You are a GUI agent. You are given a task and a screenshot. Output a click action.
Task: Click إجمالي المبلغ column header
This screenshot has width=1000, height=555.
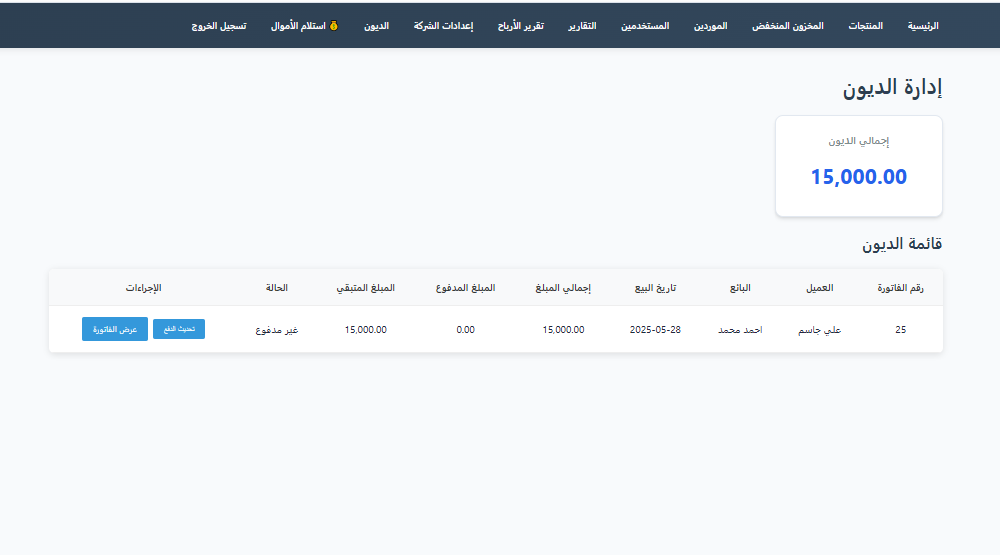(563, 288)
